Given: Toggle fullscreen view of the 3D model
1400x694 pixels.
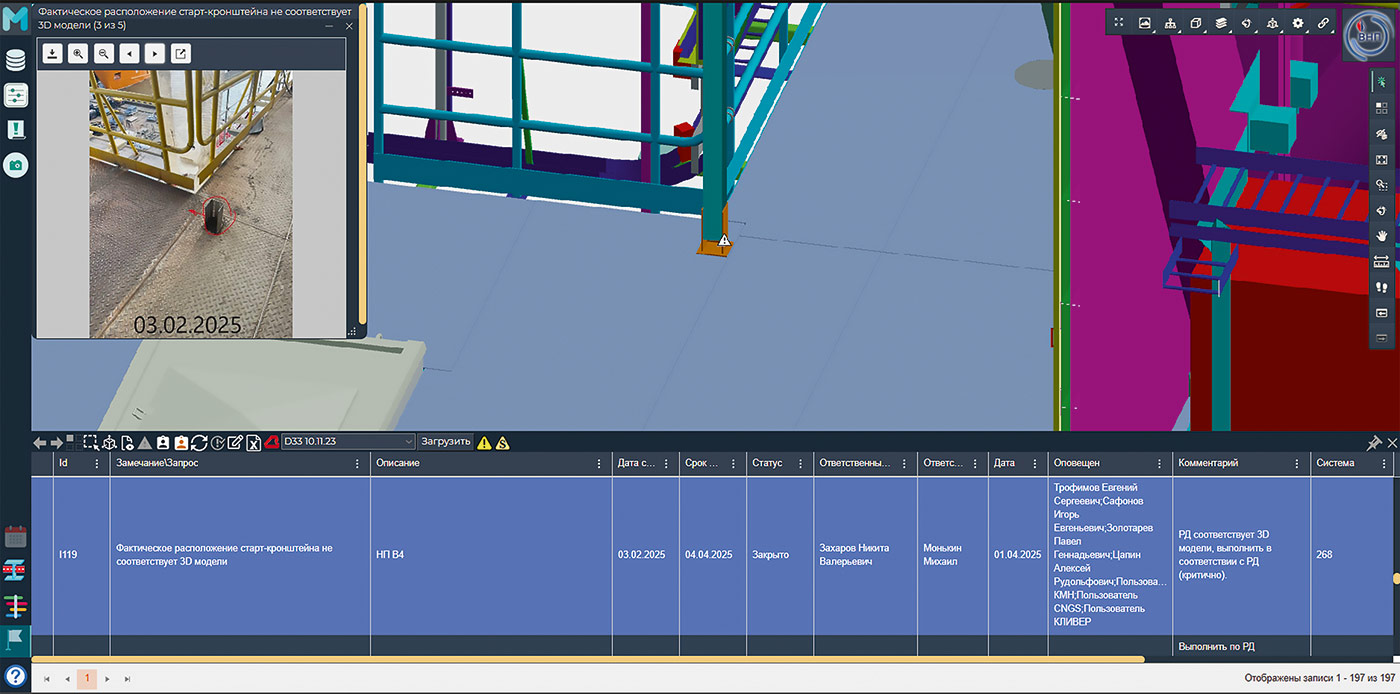Looking at the screenshot, I should pos(1119,23).
